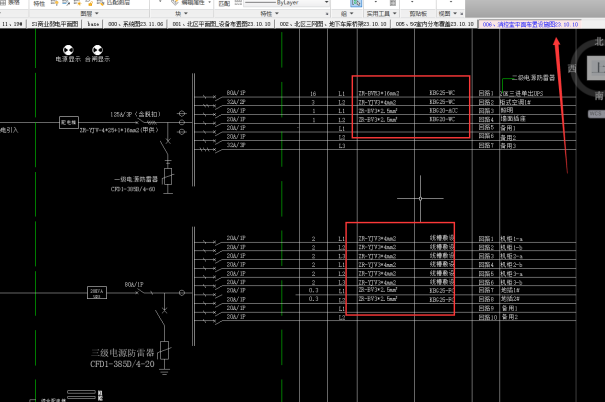Switch to the 000、系统图23.11.06 drawing tab

[x=133, y=21]
